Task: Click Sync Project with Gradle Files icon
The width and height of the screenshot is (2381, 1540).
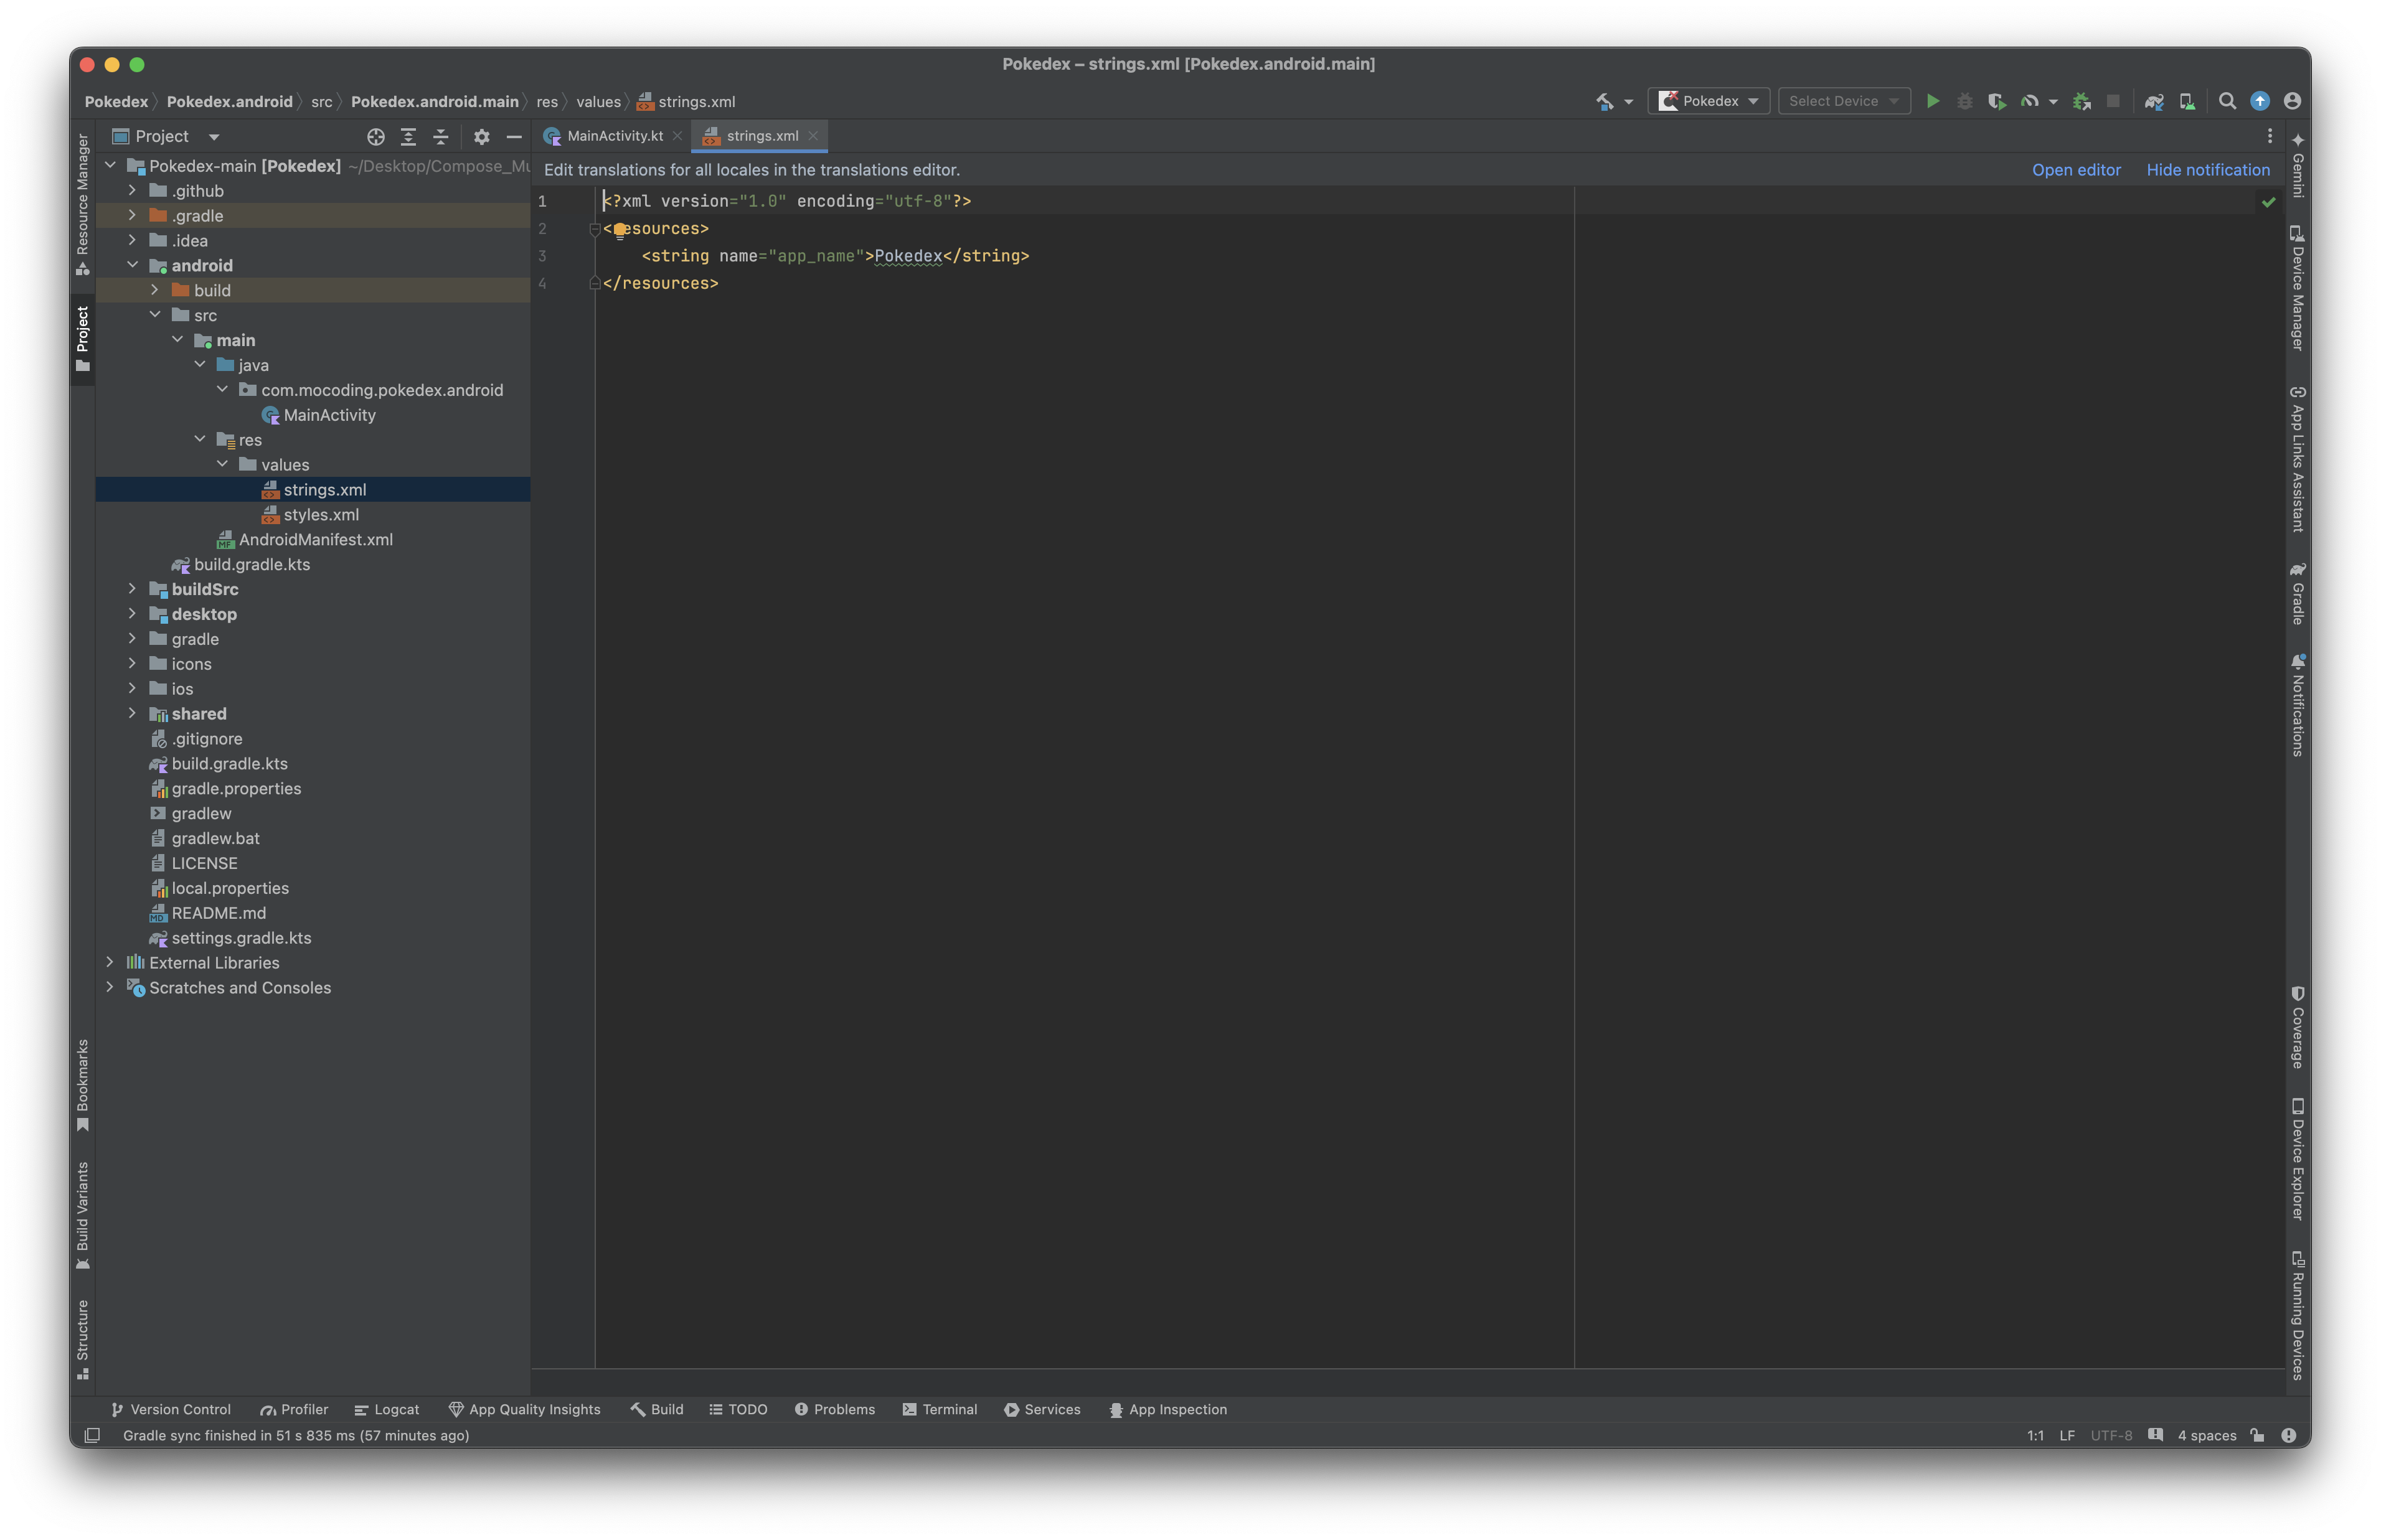Action: [2154, 101]
